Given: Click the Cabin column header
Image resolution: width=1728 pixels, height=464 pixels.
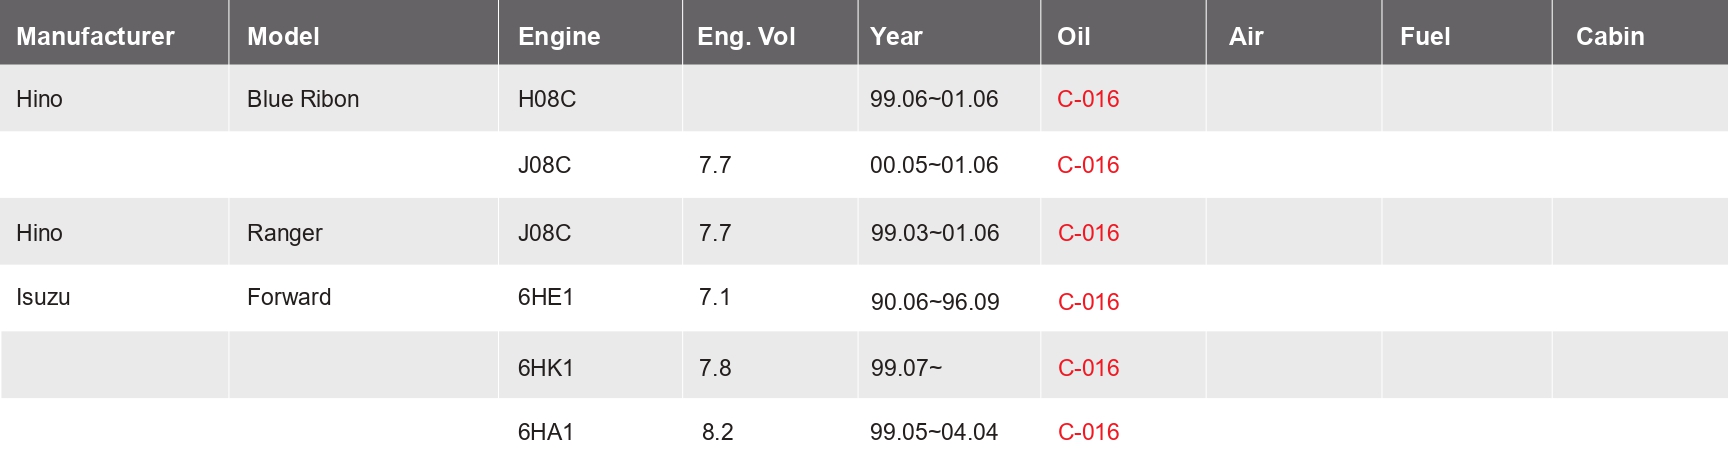Looking at the screenshot, I should (x=1610, y=37).
